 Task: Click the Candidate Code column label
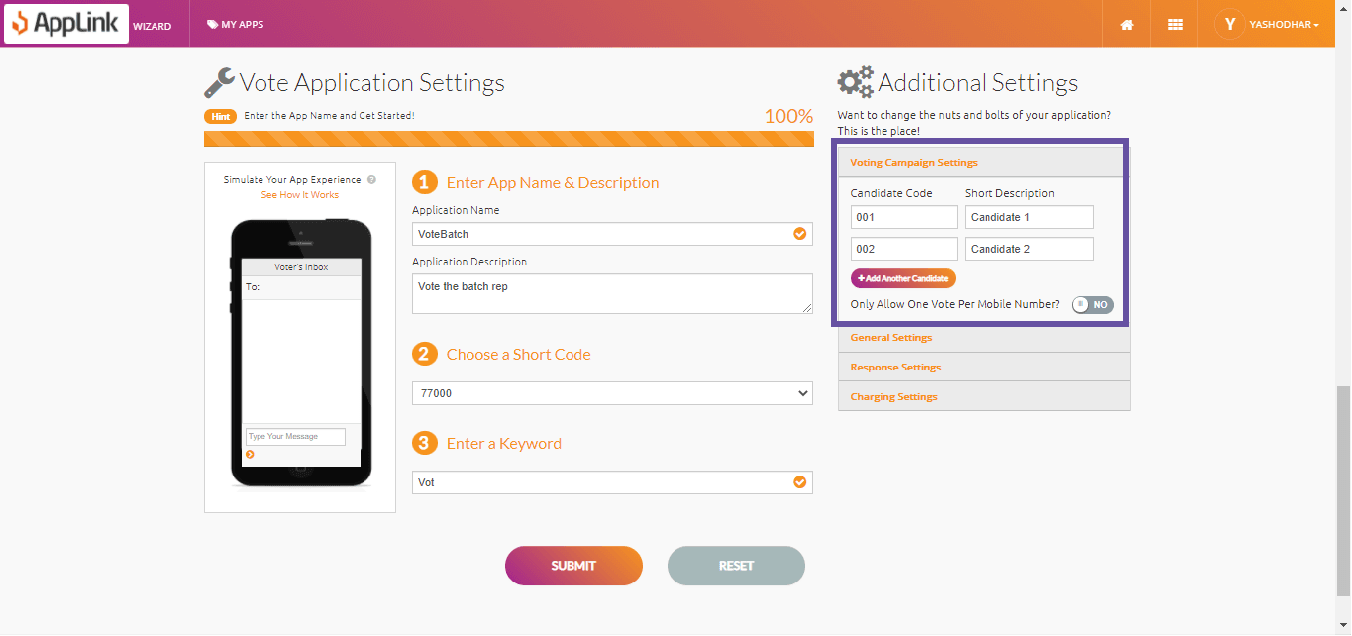pyautogui.click(x=892, y=193)
